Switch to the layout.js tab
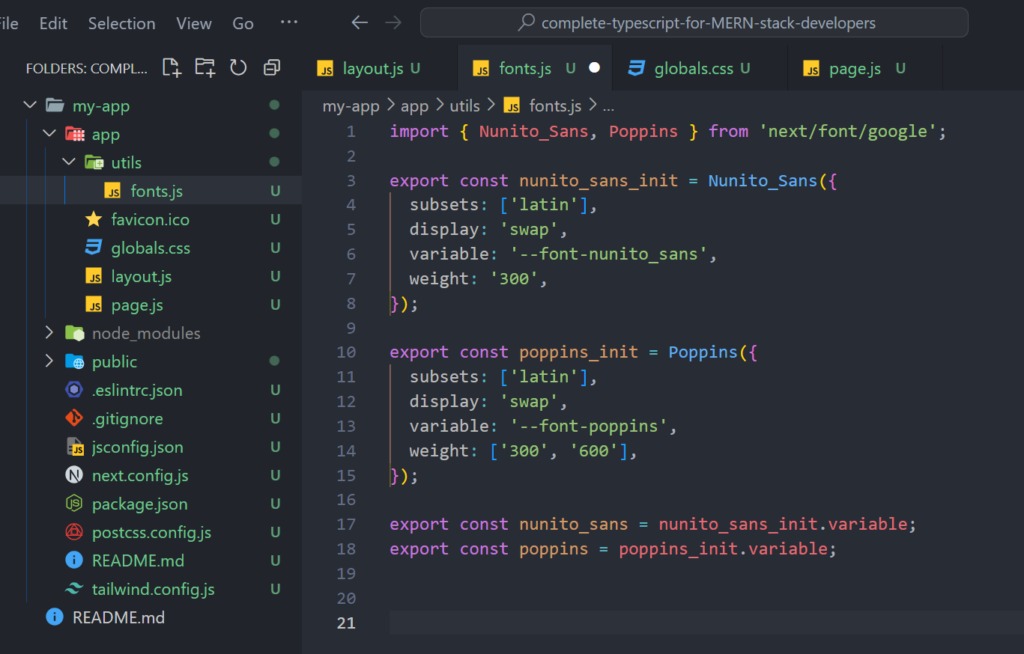The width and height of the screenshot is (1024, 654). pyautogui.click(x=372, y=69)
